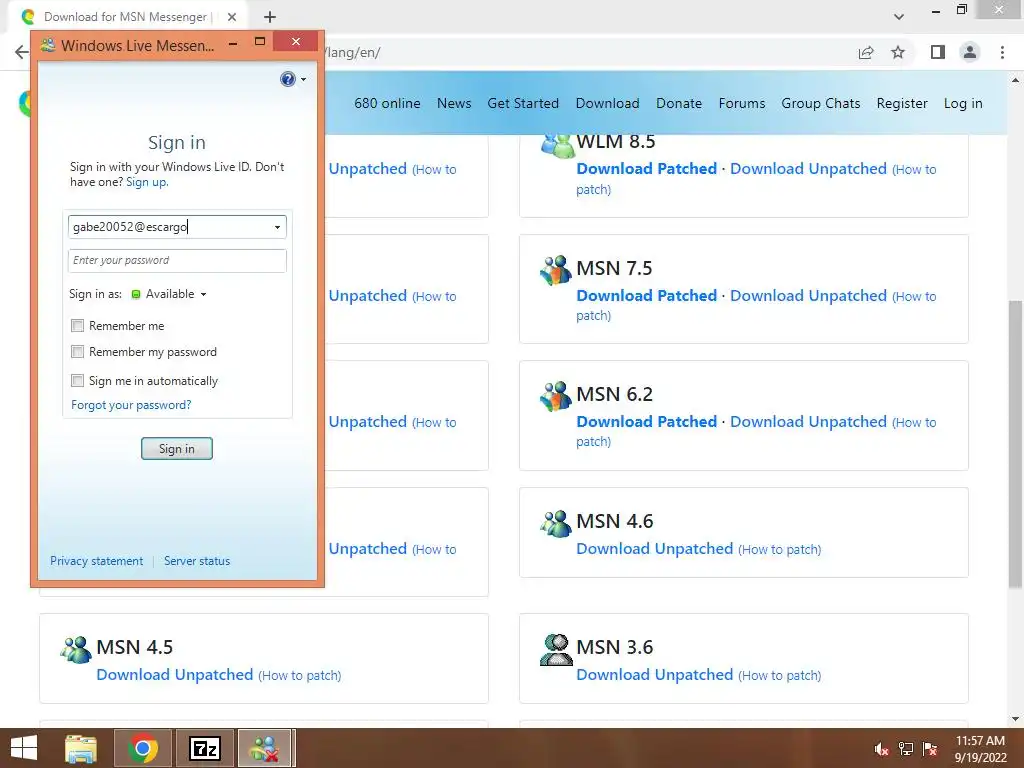This screenshot has width=1024, height=768.
Task: Open the Download menu item
Action: pyautogui.click(x=607, y=103)
